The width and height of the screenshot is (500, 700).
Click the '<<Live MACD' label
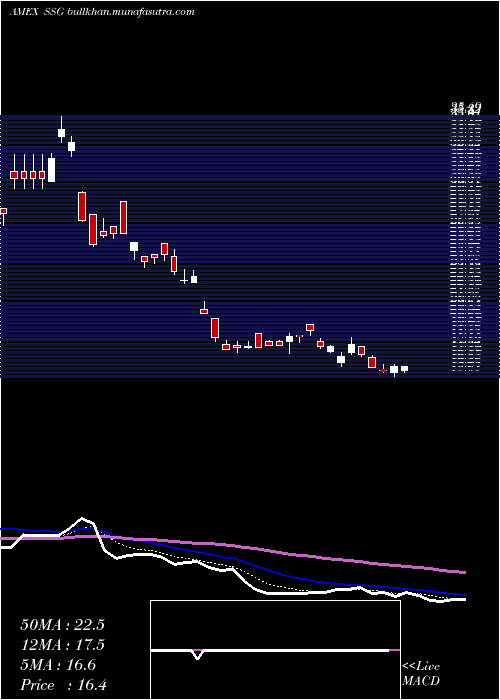click(x=421, y=674)
